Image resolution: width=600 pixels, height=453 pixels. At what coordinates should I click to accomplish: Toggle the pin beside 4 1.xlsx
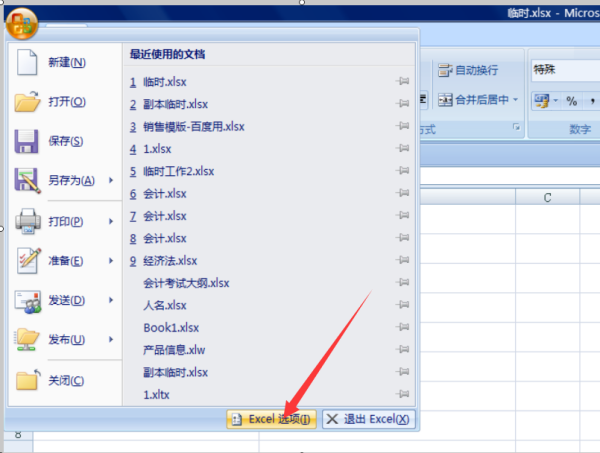point(402,148)
